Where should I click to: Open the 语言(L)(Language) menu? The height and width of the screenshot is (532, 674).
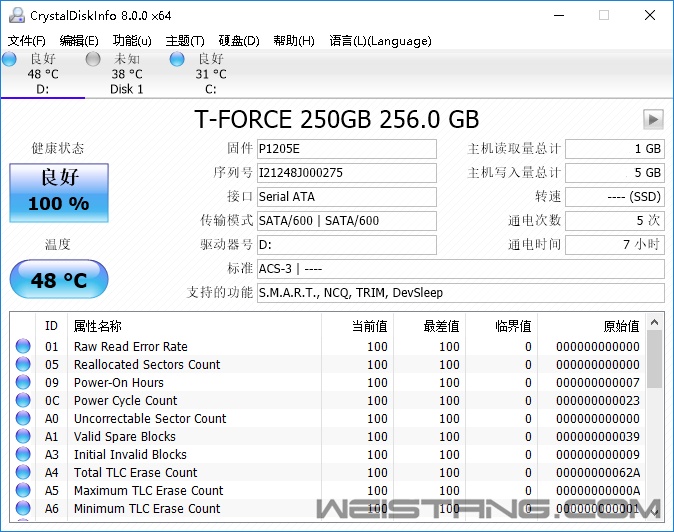pyautogui.click(x=380, y=41)
